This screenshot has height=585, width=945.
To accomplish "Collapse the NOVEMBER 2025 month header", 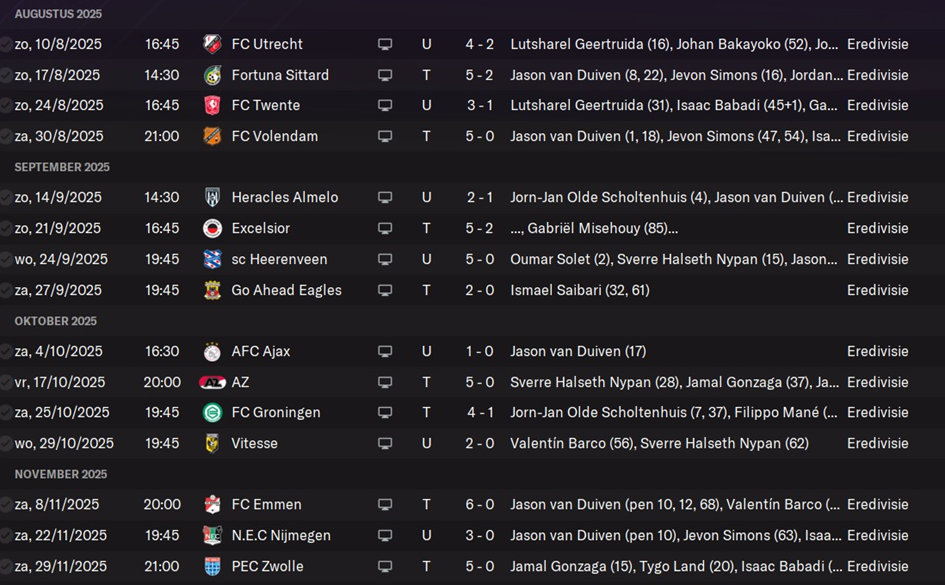I will [x=61, y=474].
